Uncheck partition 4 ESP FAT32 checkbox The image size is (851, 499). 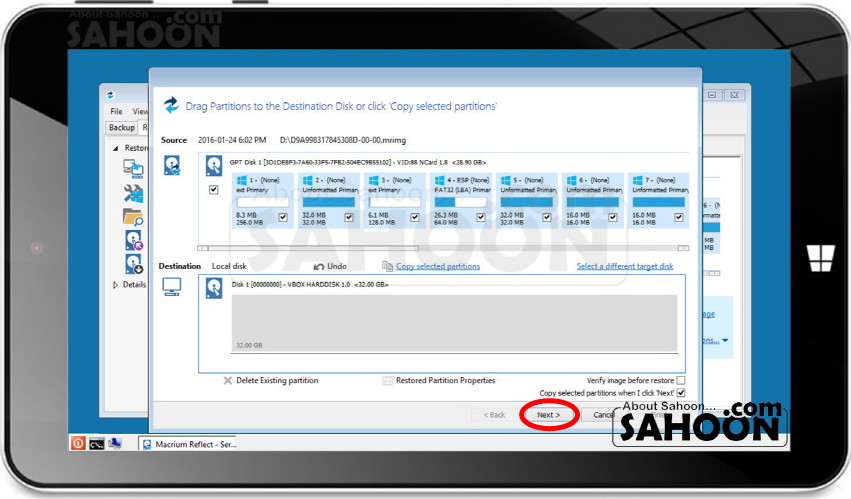481,217
